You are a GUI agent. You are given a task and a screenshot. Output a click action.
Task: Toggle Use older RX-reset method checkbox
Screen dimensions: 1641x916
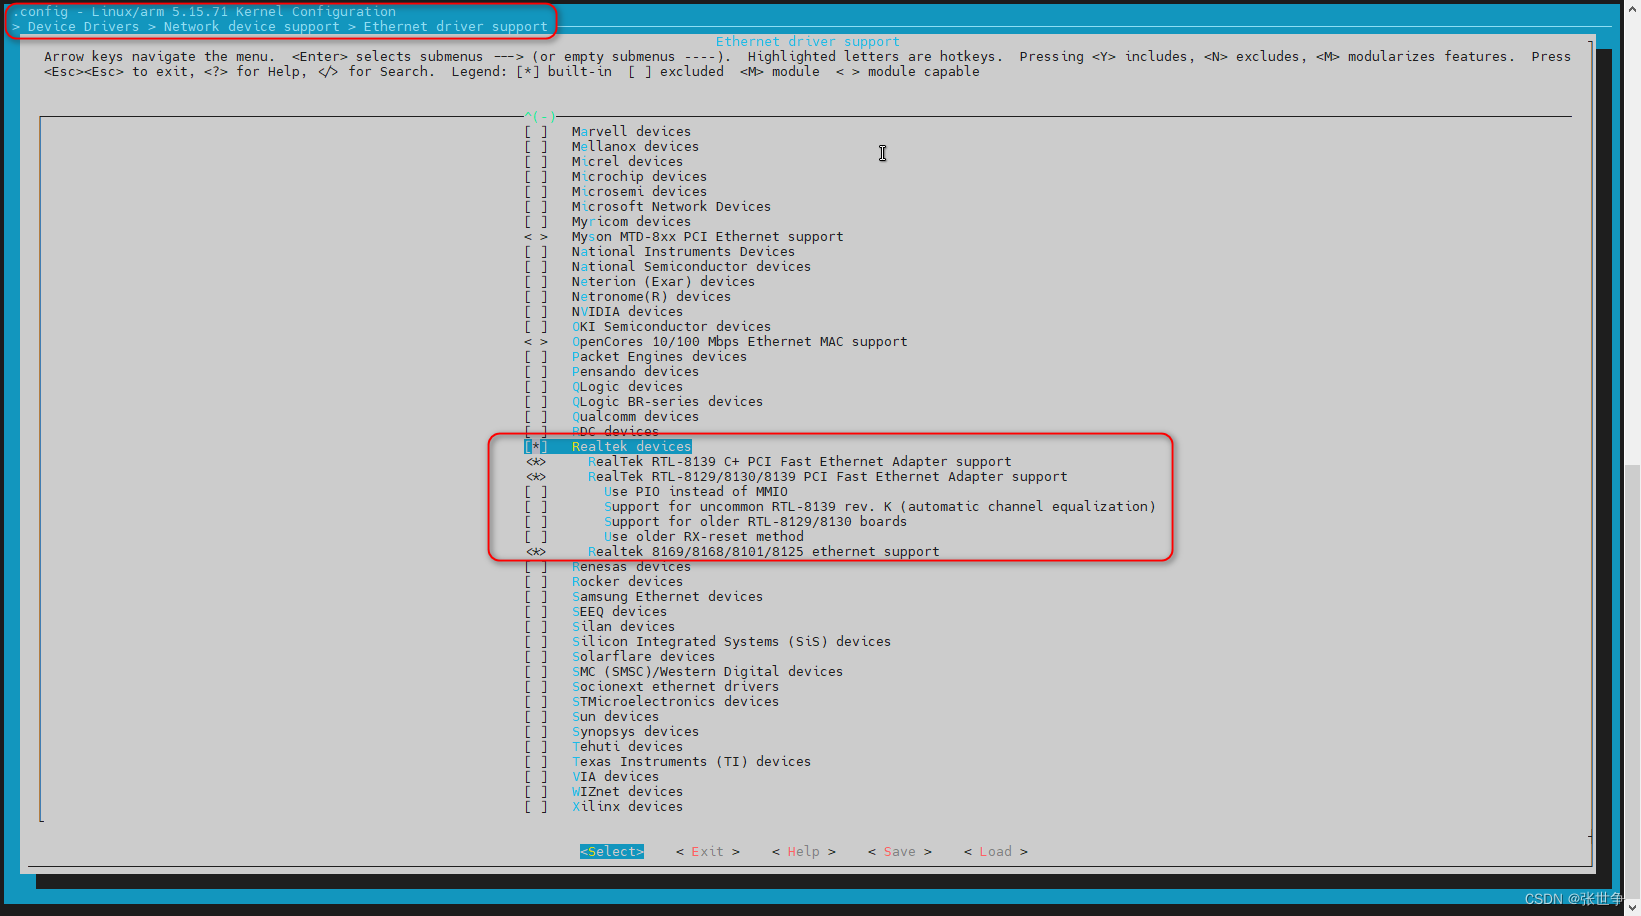tap(536, 537)
